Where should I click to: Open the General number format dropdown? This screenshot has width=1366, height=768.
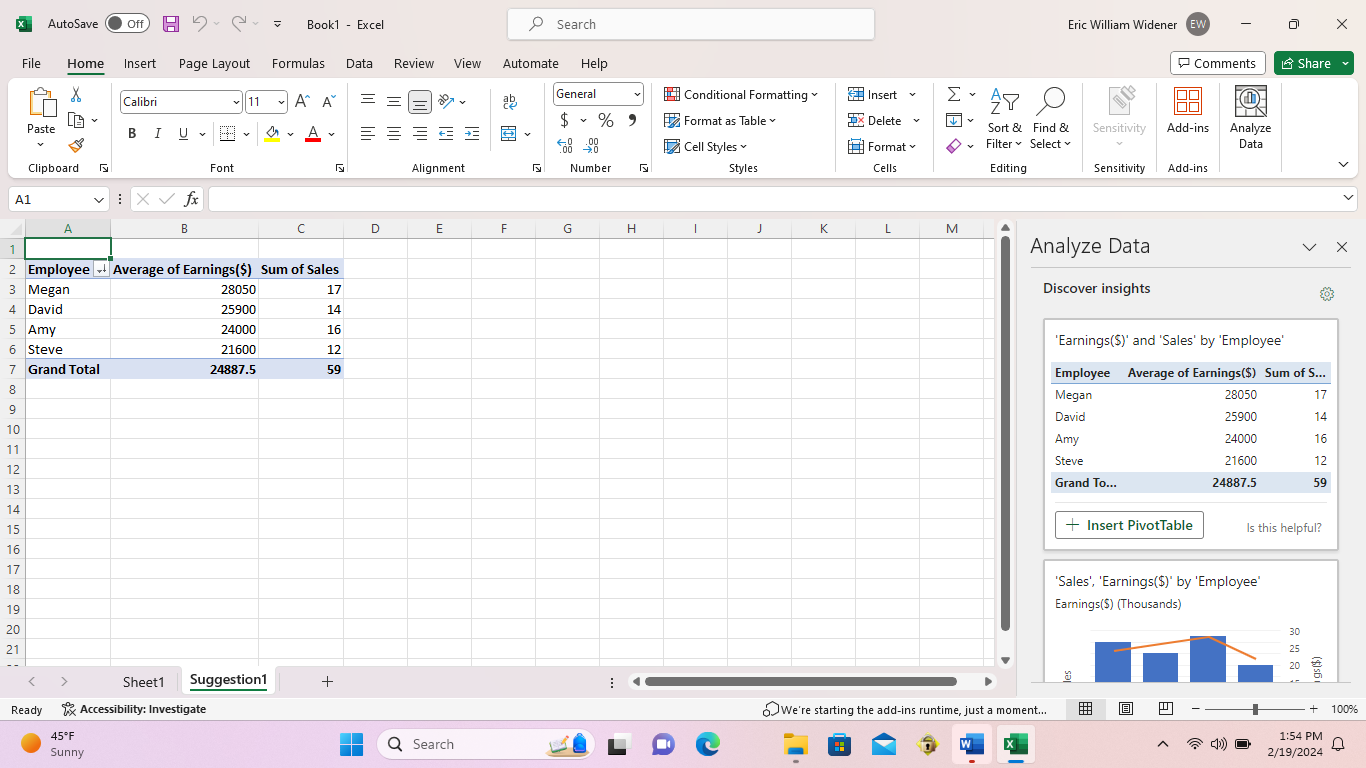597,93
